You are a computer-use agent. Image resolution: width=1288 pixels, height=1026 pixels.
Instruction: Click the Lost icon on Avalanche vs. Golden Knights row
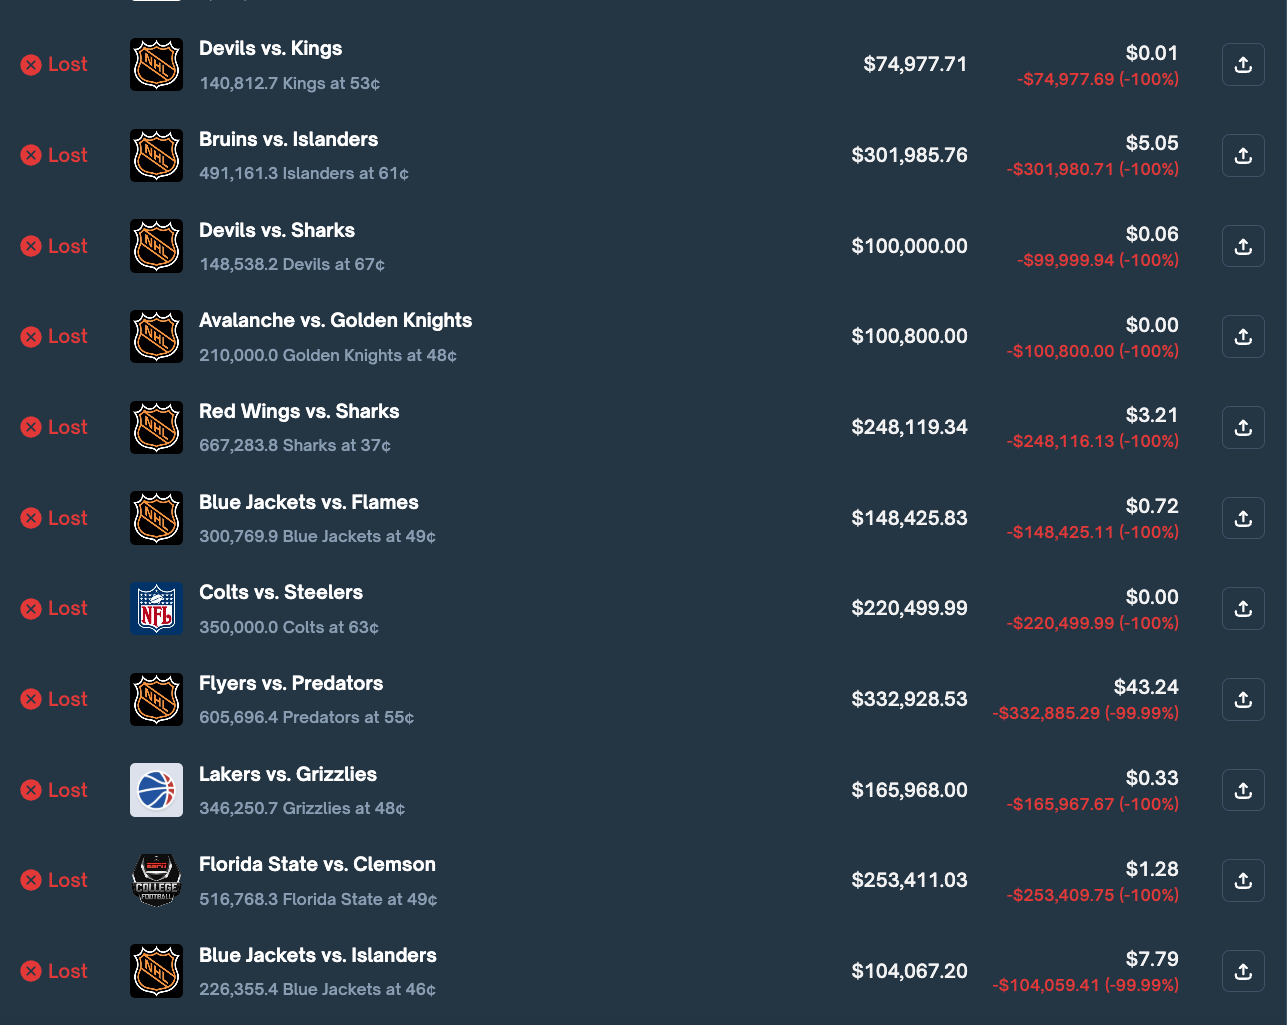tap(31, 336)
